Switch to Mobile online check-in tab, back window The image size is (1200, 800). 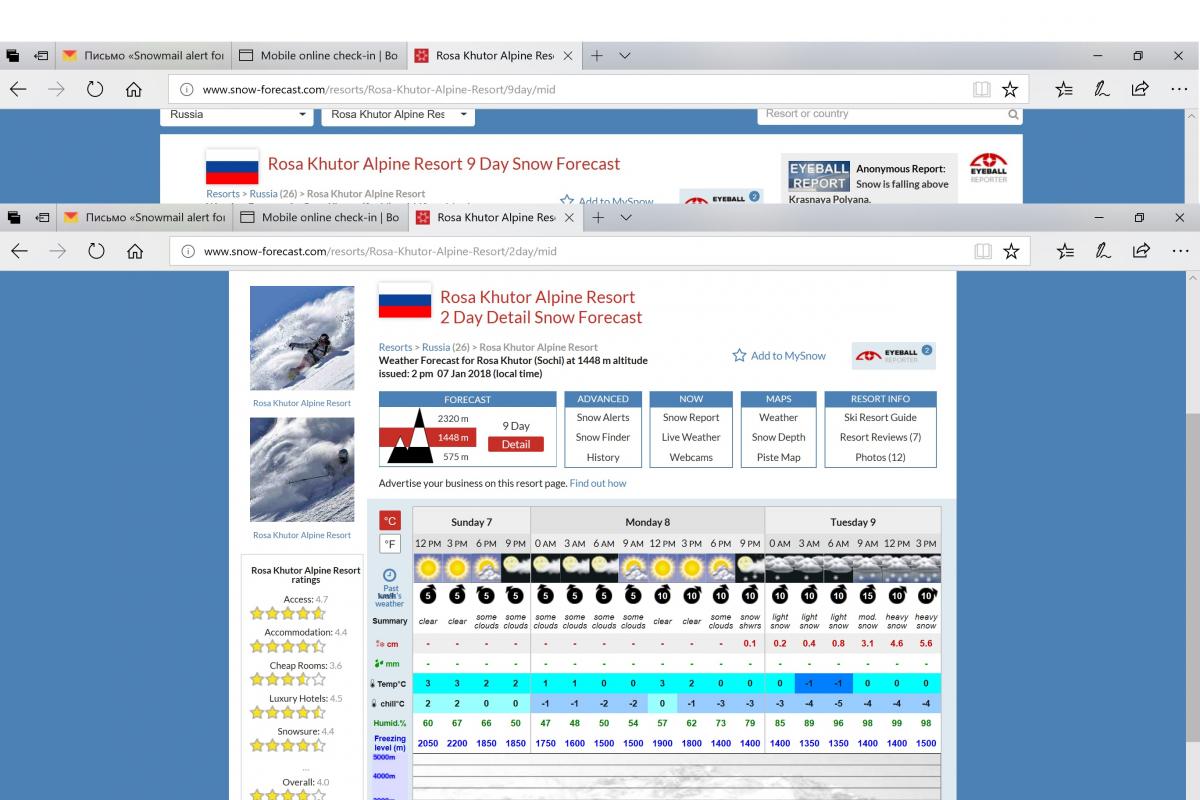click(x=320, y=55)
